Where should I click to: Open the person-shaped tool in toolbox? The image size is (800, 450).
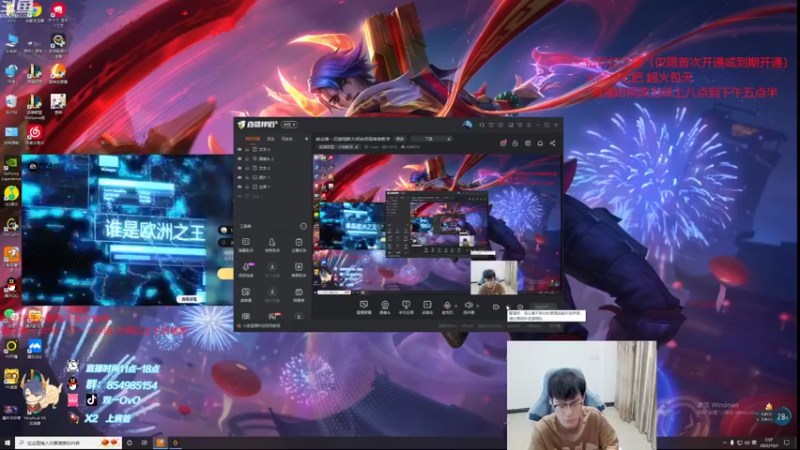click(272, 244)
